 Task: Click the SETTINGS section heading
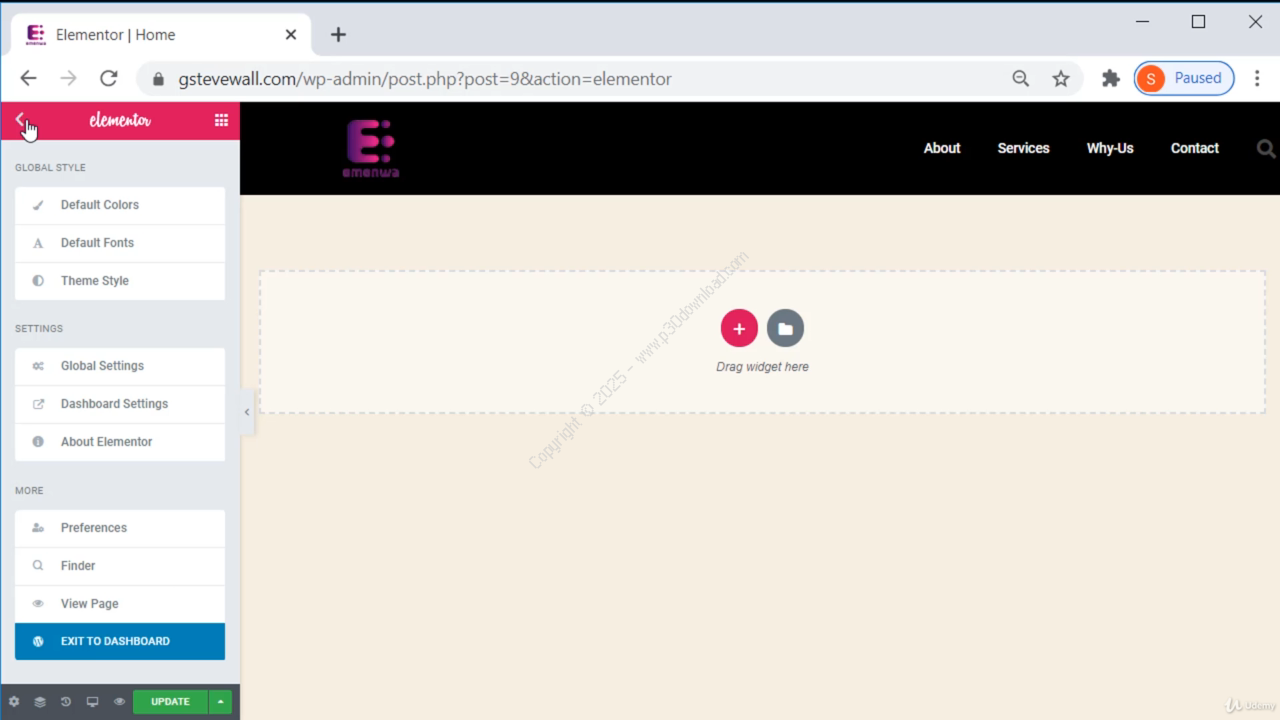(x=39, y=329)
